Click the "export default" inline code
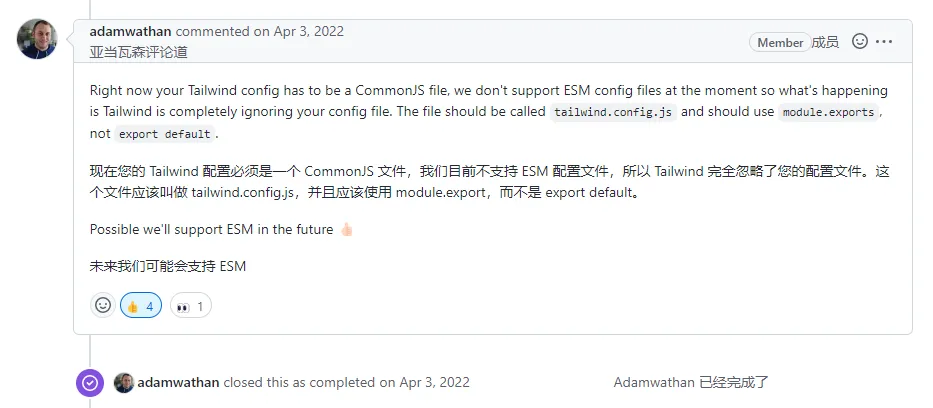Screen dimensions: 933x408 click(164, 134)
